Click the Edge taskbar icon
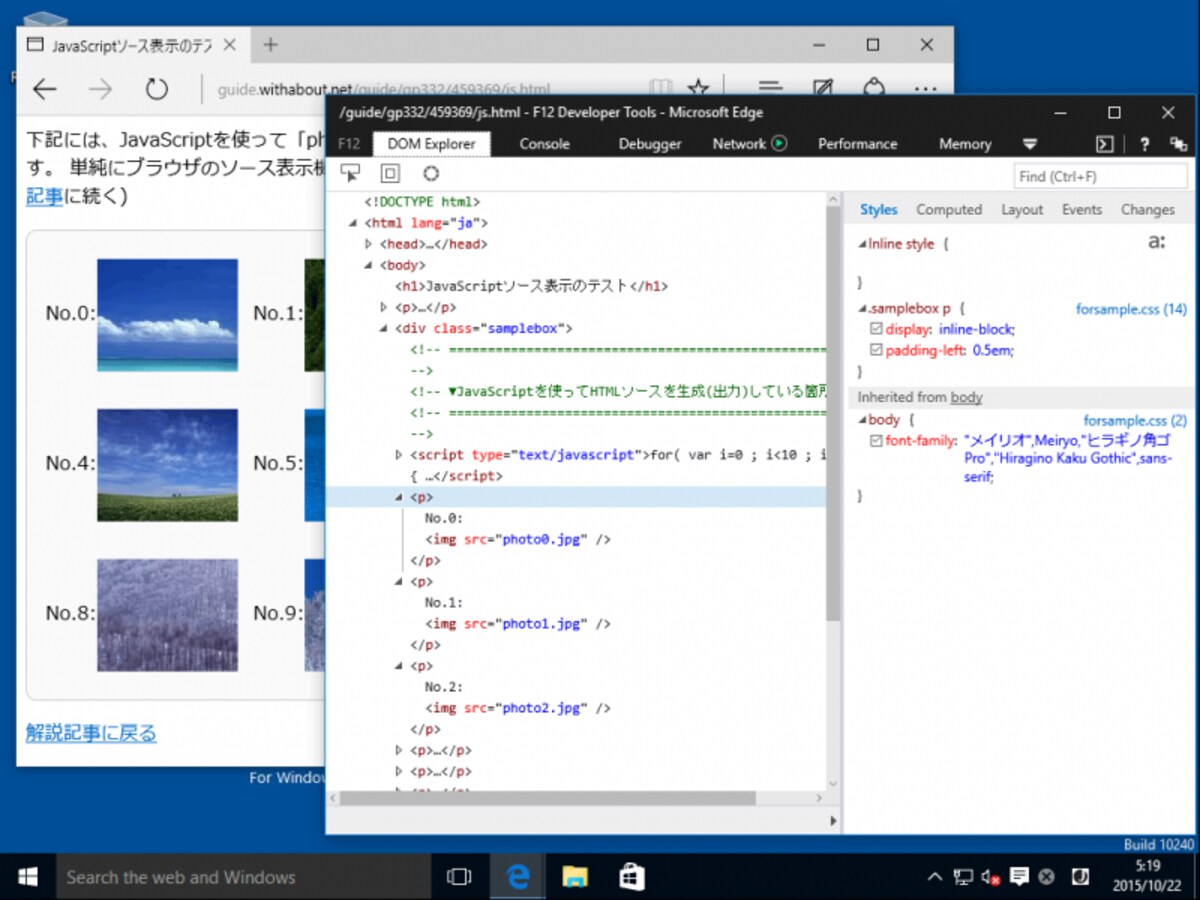 [517, 877]
